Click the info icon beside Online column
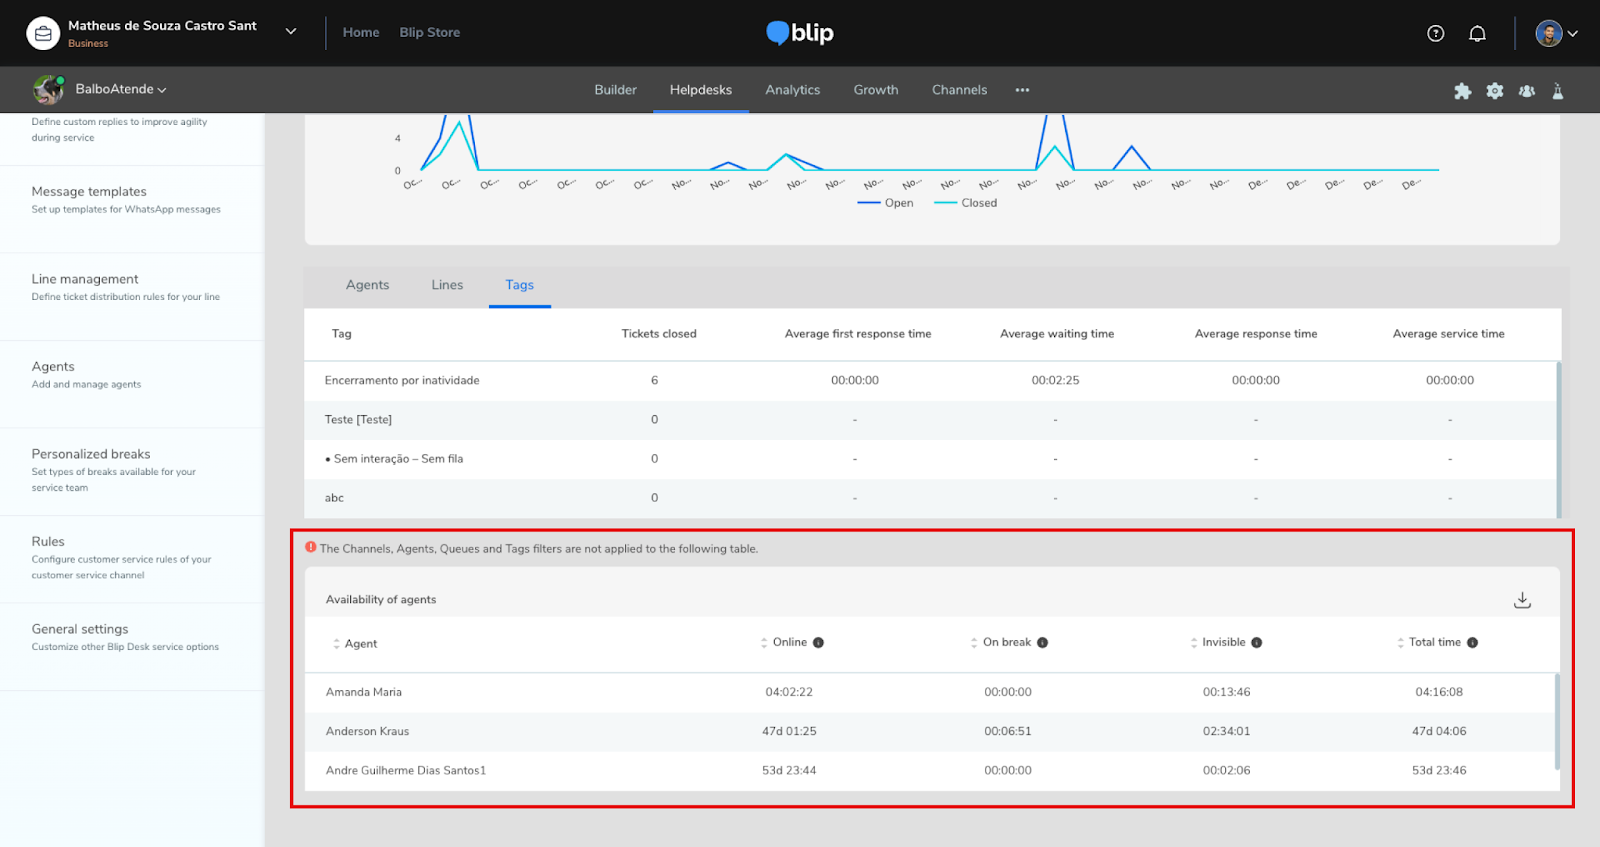 818,643
